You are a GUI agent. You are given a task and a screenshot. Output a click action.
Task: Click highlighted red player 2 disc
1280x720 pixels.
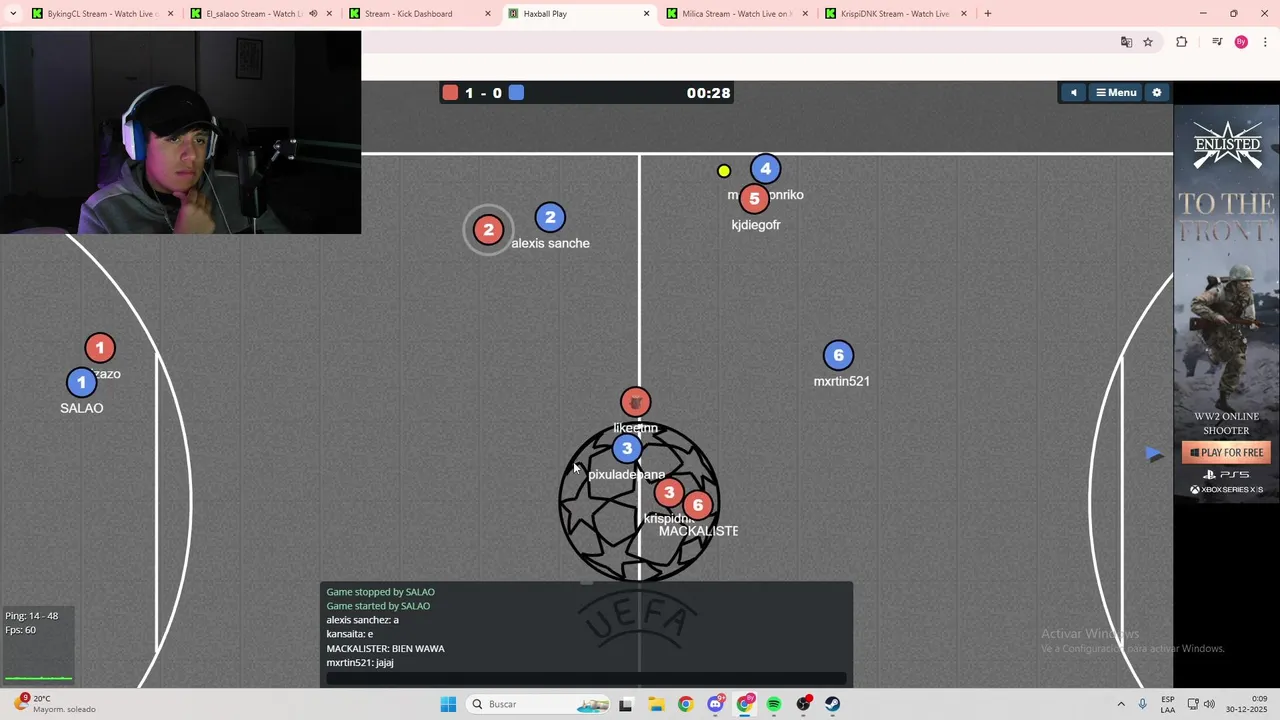click(488, 230)
